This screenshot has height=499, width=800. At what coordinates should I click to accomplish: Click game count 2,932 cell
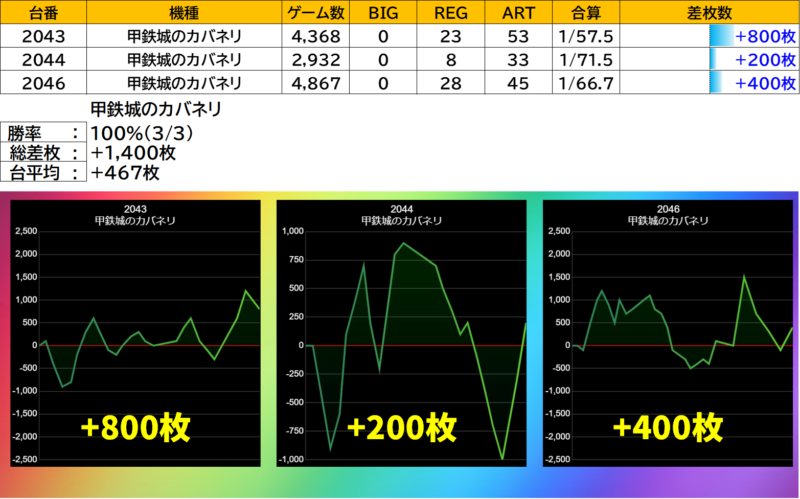coord(315,60)
